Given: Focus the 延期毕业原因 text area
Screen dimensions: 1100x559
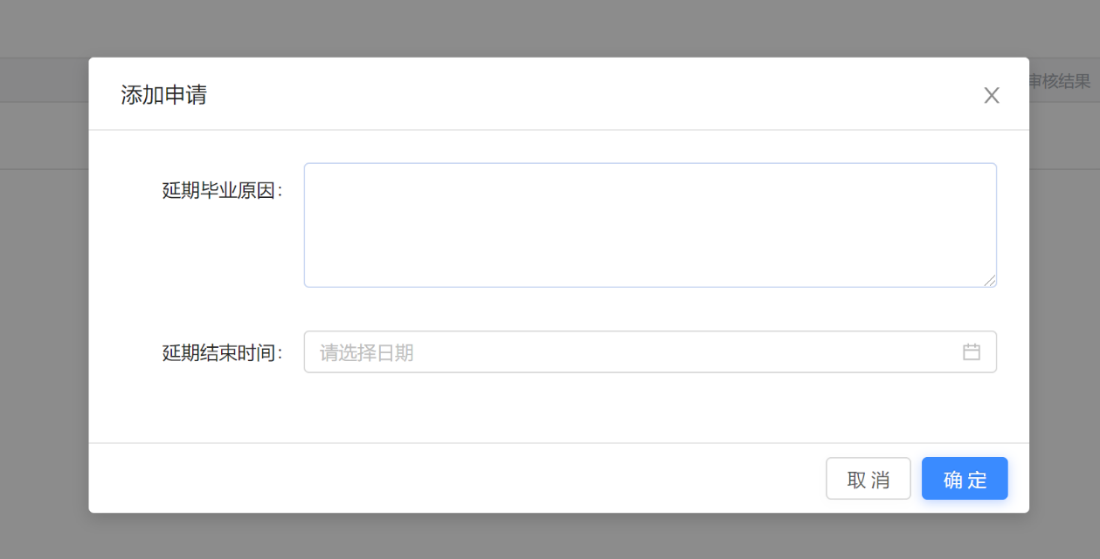Looking at the screenshot, I should point(650,225).
